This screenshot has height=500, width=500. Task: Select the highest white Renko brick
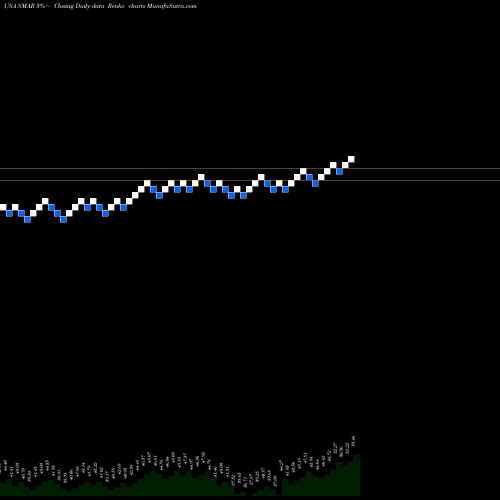pos(351,159)
